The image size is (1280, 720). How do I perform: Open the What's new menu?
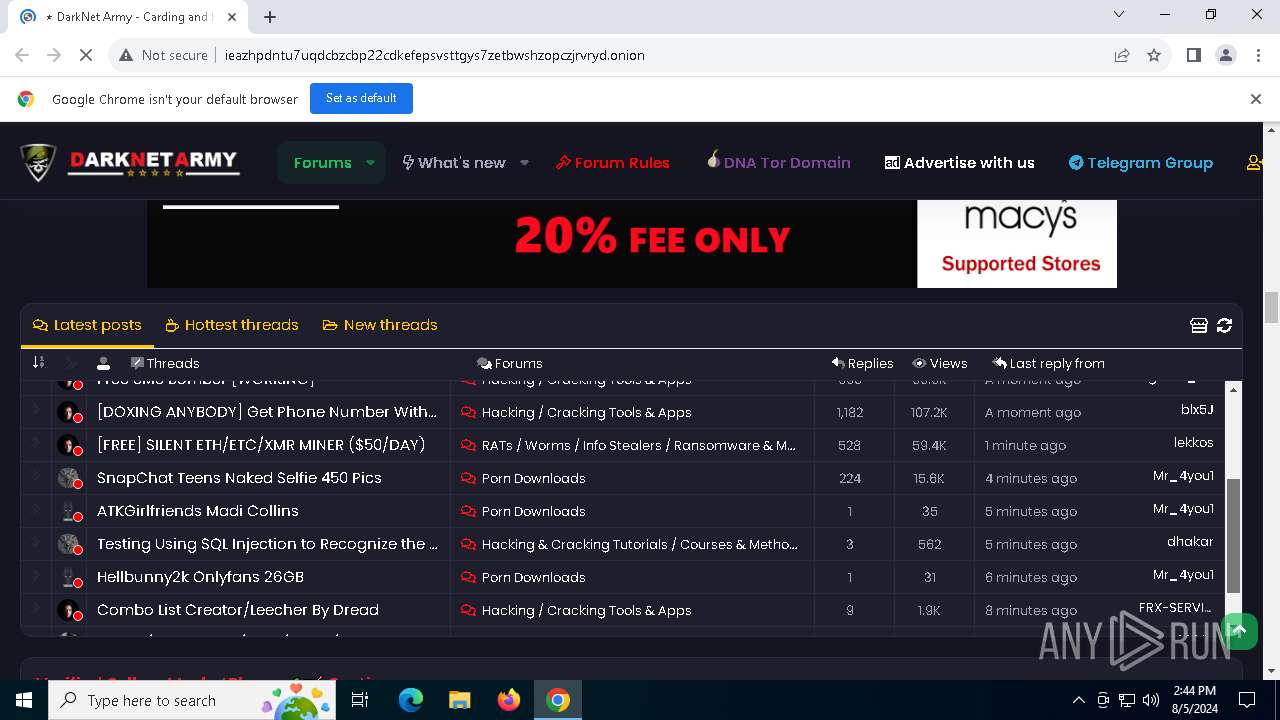point(454,162)
